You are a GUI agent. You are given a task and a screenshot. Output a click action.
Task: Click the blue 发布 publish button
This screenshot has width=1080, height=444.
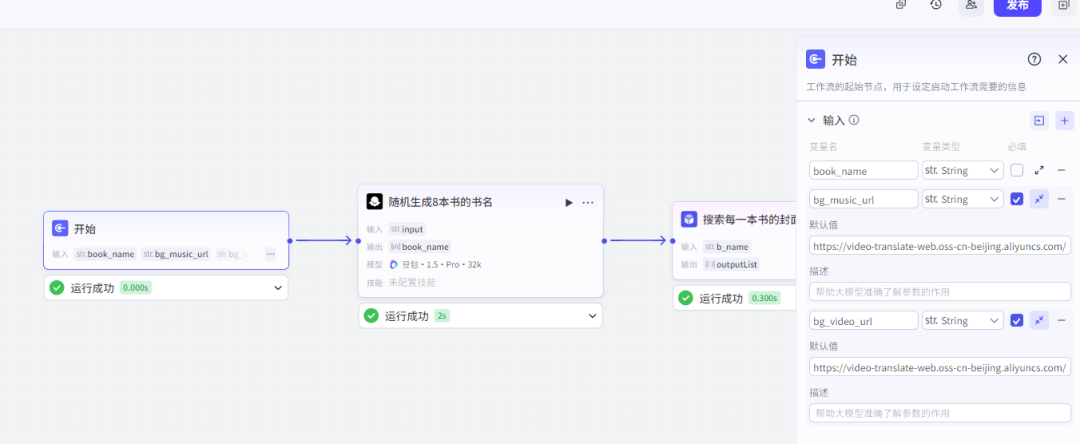1017,5
